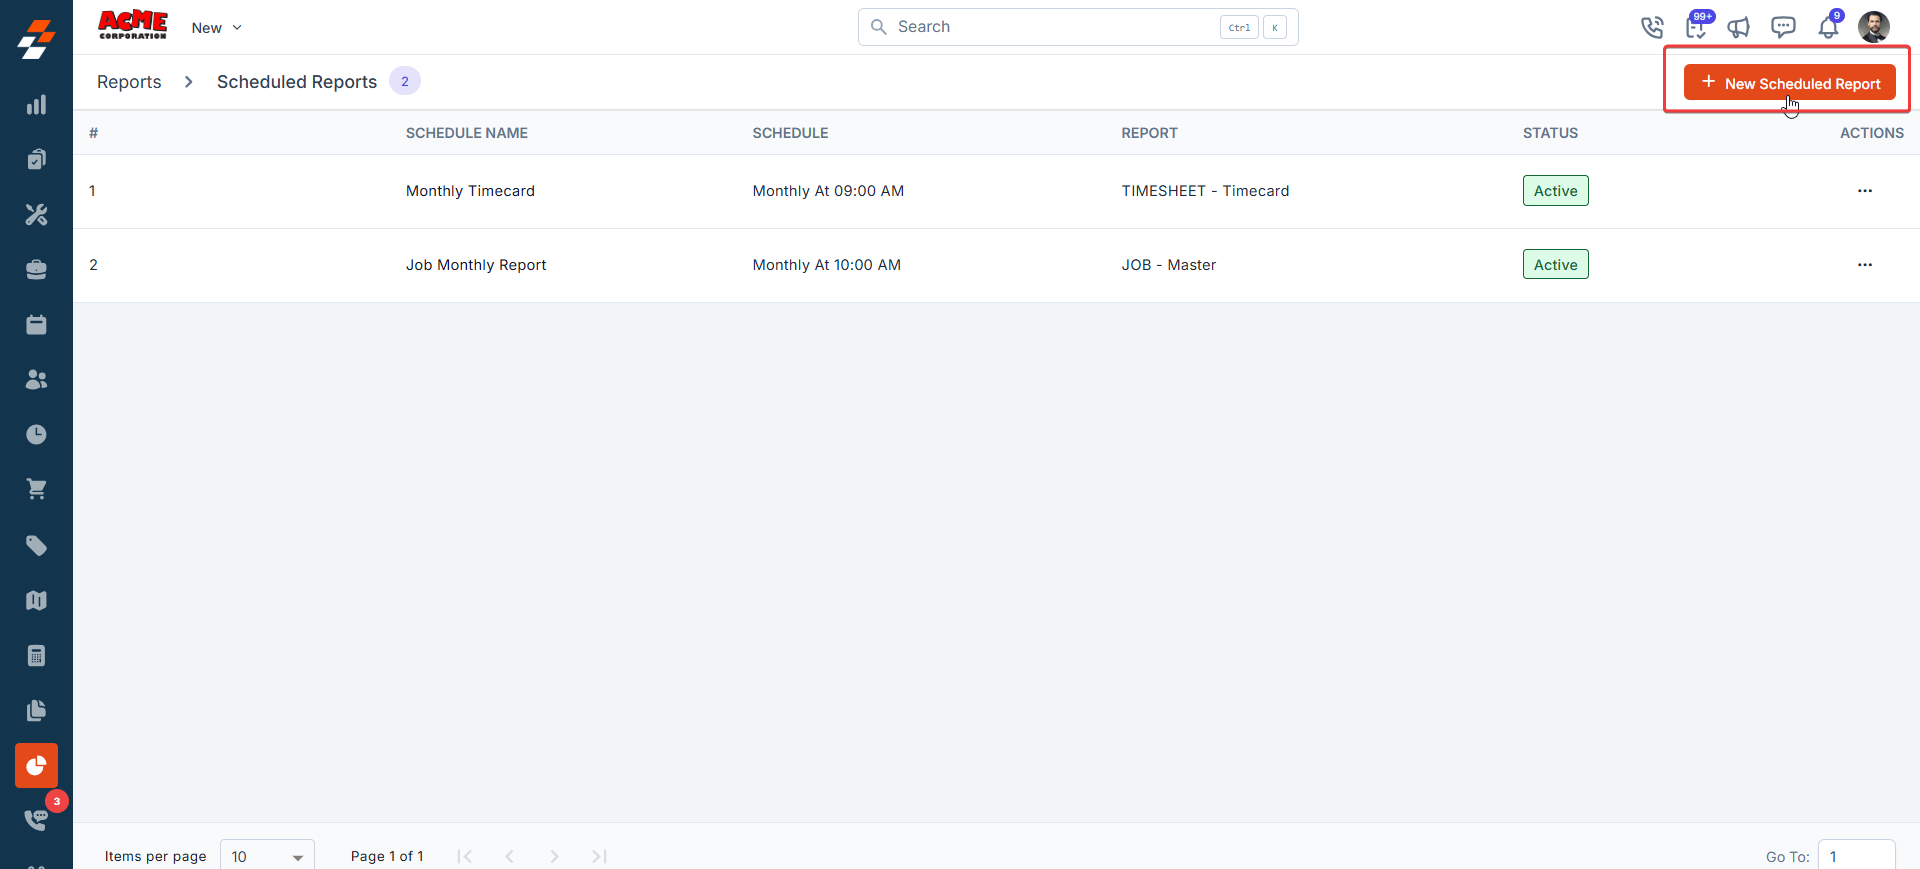Open the notifications bell icon

click(1828, 27)
